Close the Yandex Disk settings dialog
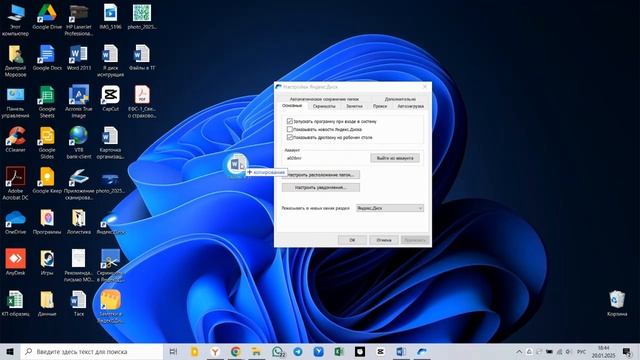This screenshot has height=360, width=640. [424, 87]
